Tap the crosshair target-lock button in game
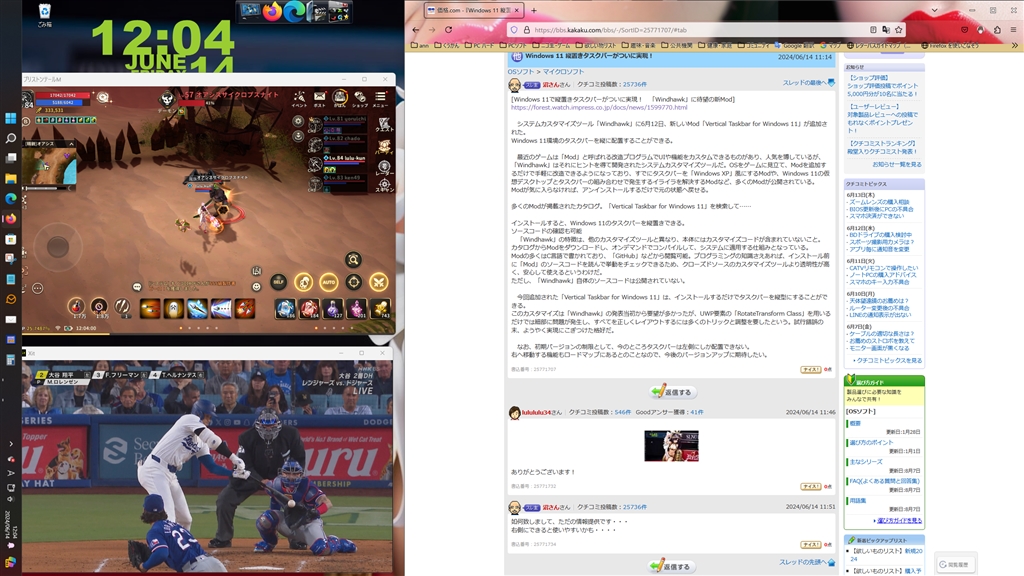This screenshot has height=576, width=1024. pyautogui.click(x=353, y=282)
